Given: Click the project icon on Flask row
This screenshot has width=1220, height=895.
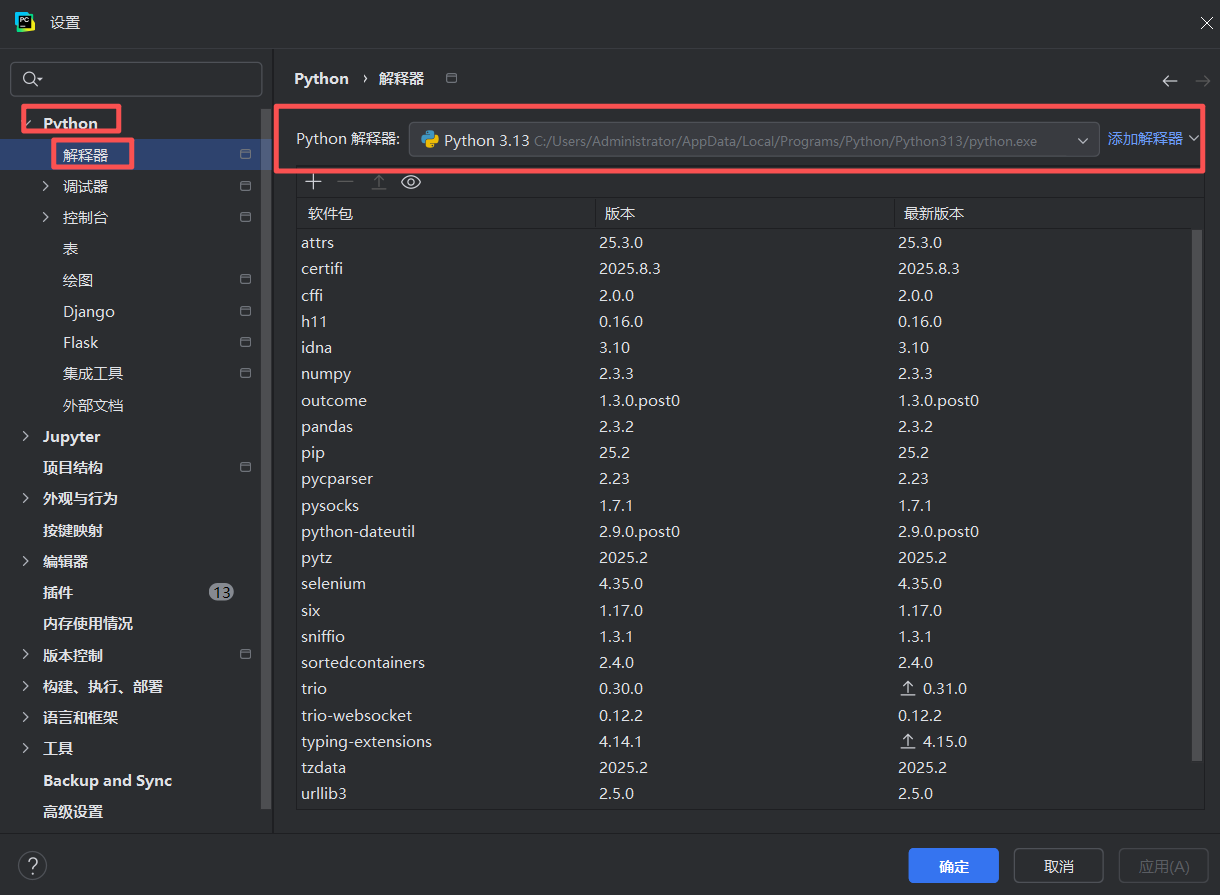Looking at the screenshot, I should [x=246, y=342].
